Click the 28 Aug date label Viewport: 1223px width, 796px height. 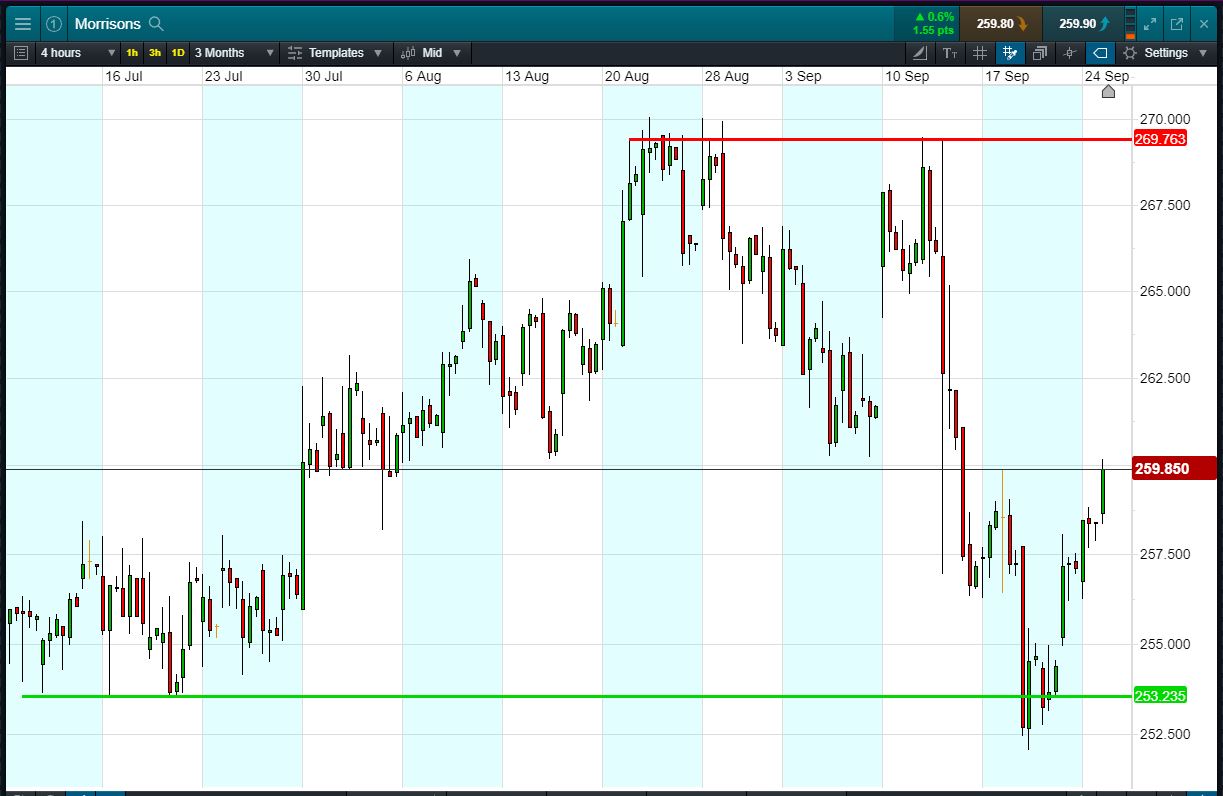tap(727, 76)
